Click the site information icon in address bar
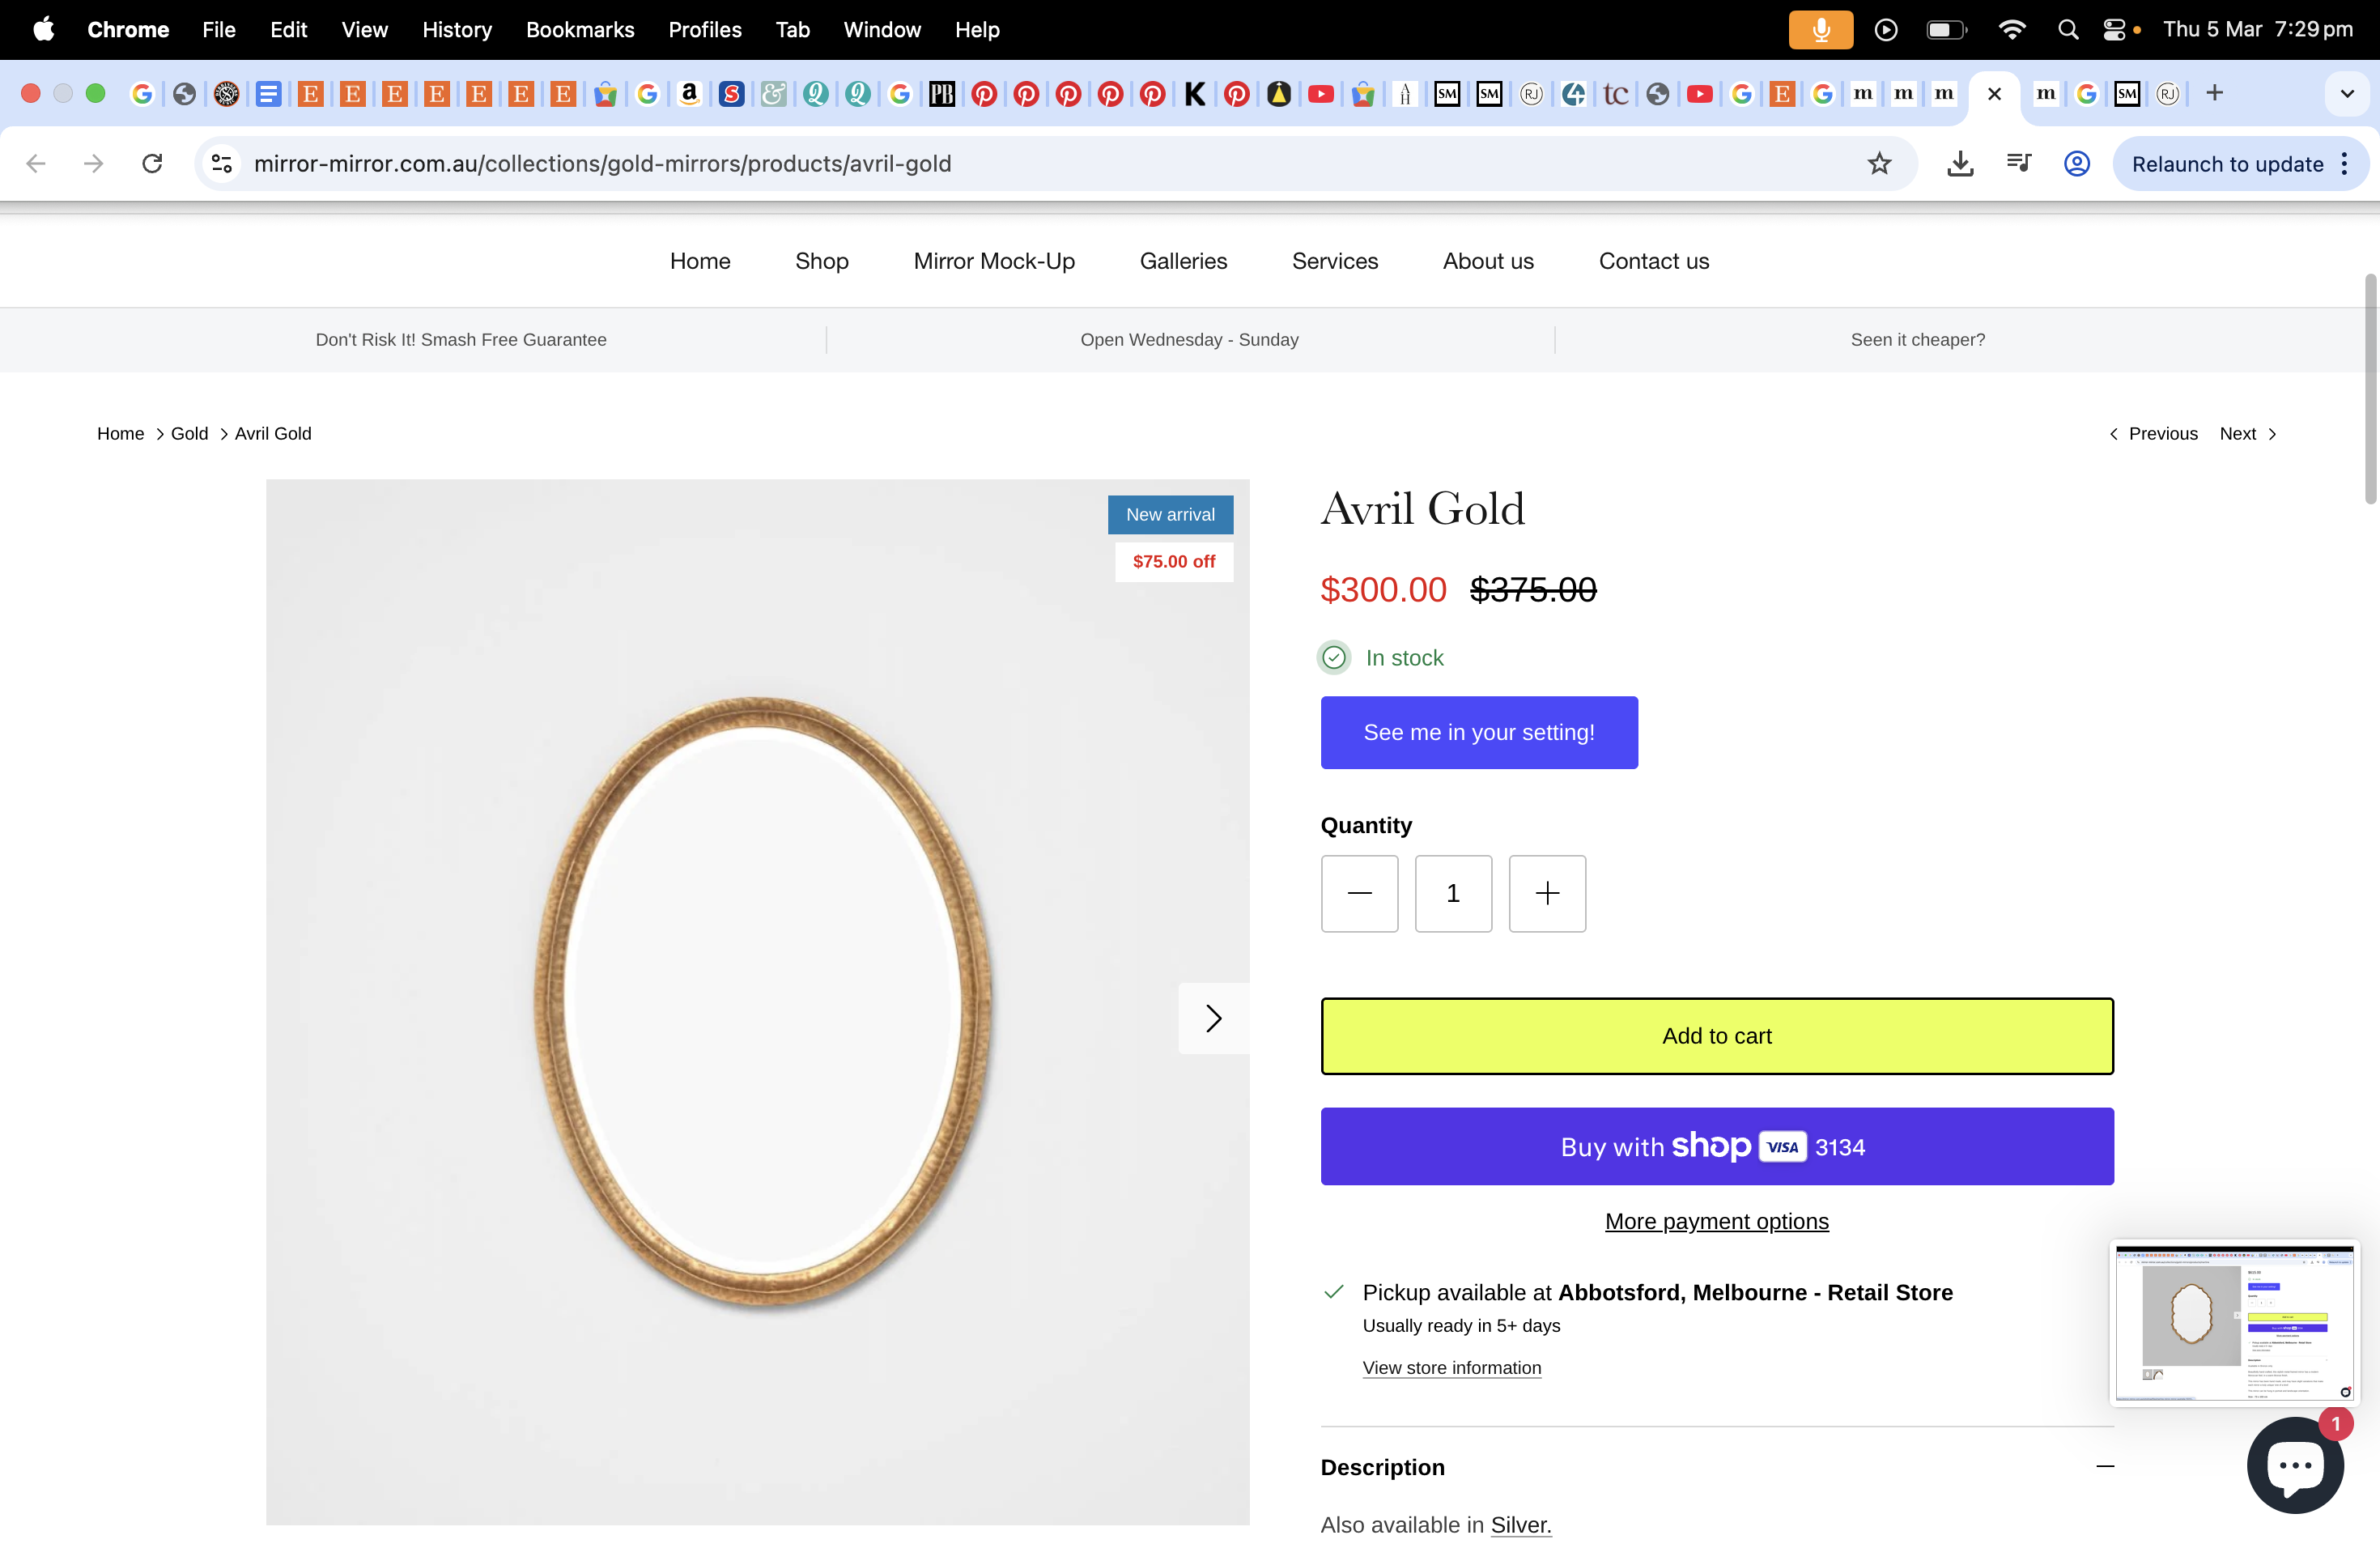2380x1548 pixels. 222,163
